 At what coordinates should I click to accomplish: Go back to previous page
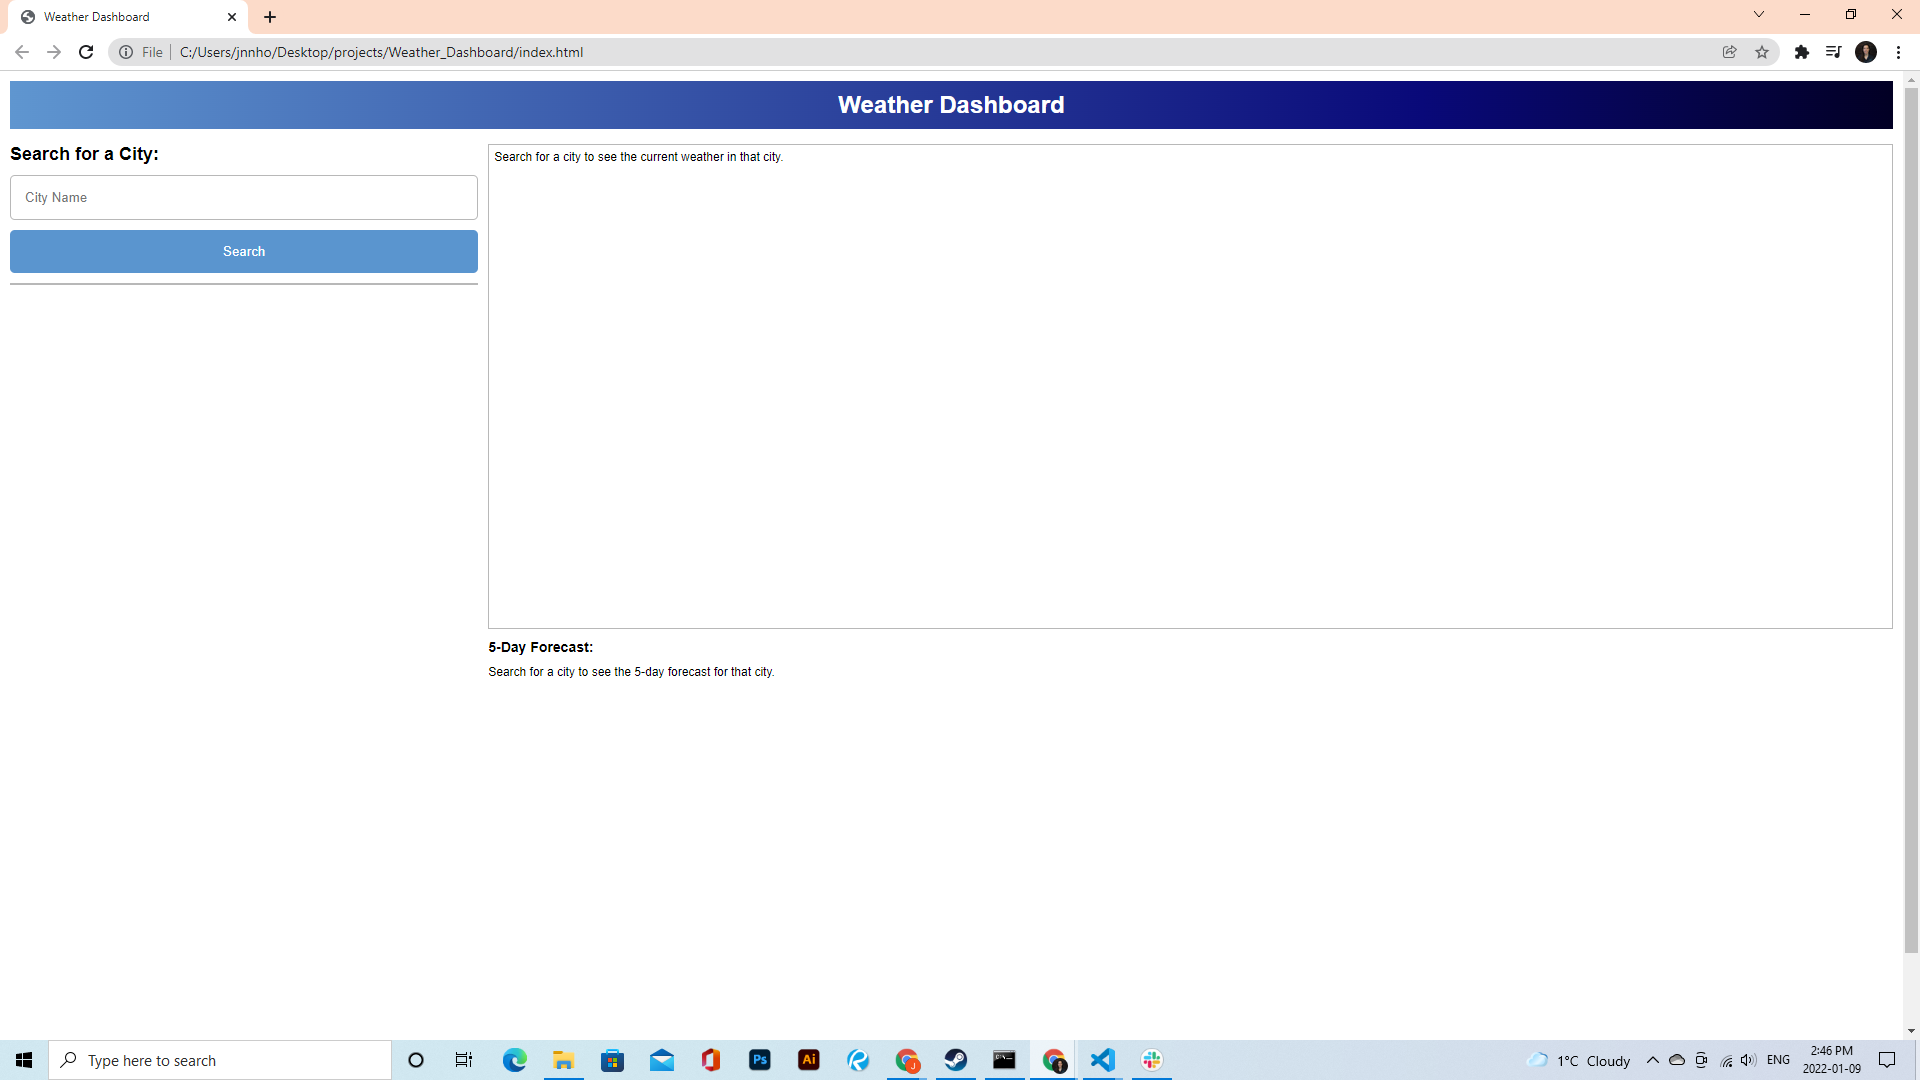22,52
